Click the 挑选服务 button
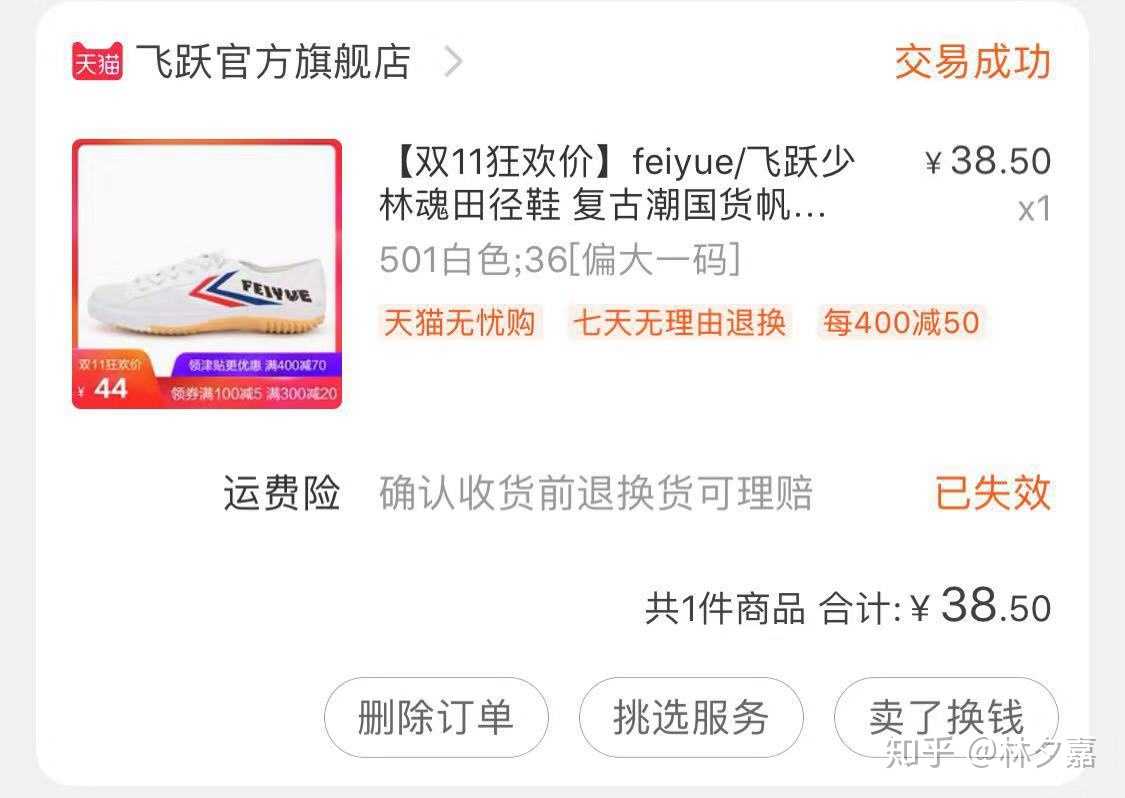Viewport: 1125px width, 798px height. pos(691,717)
